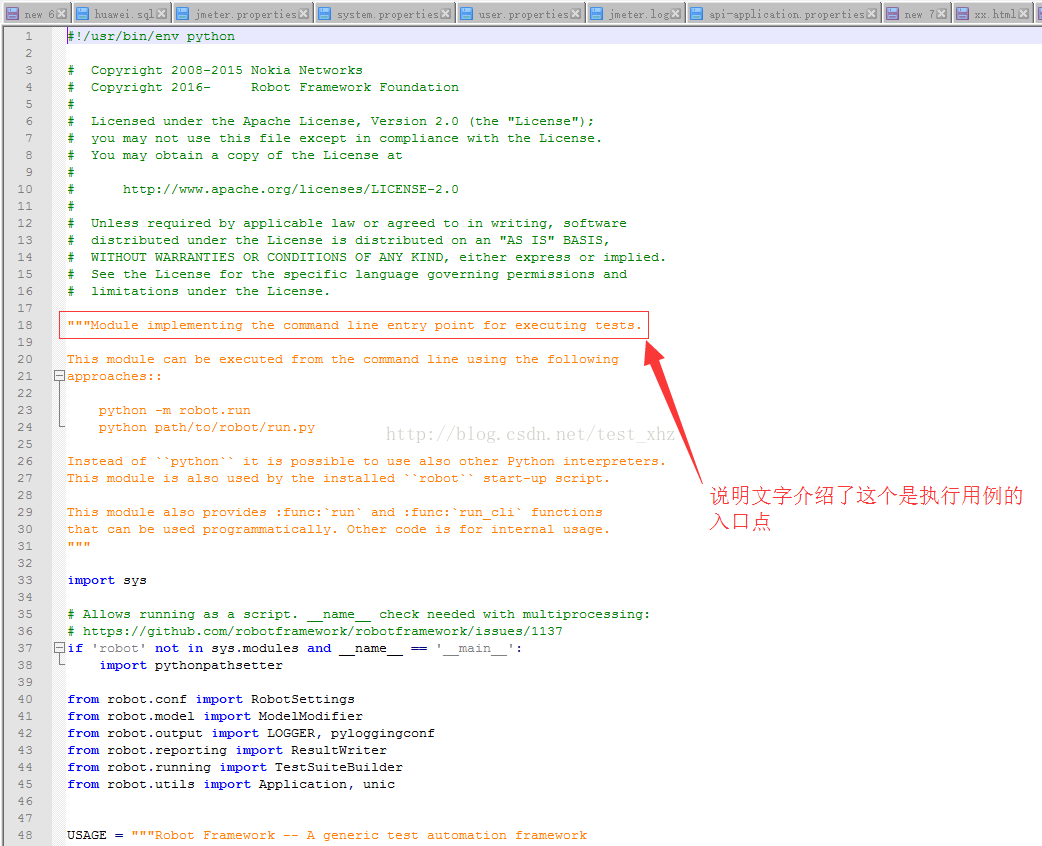The width and height of the screenshot is (1042, 846).
Task: Click 'ModelModifier' import name
Action: pos(310,716)
